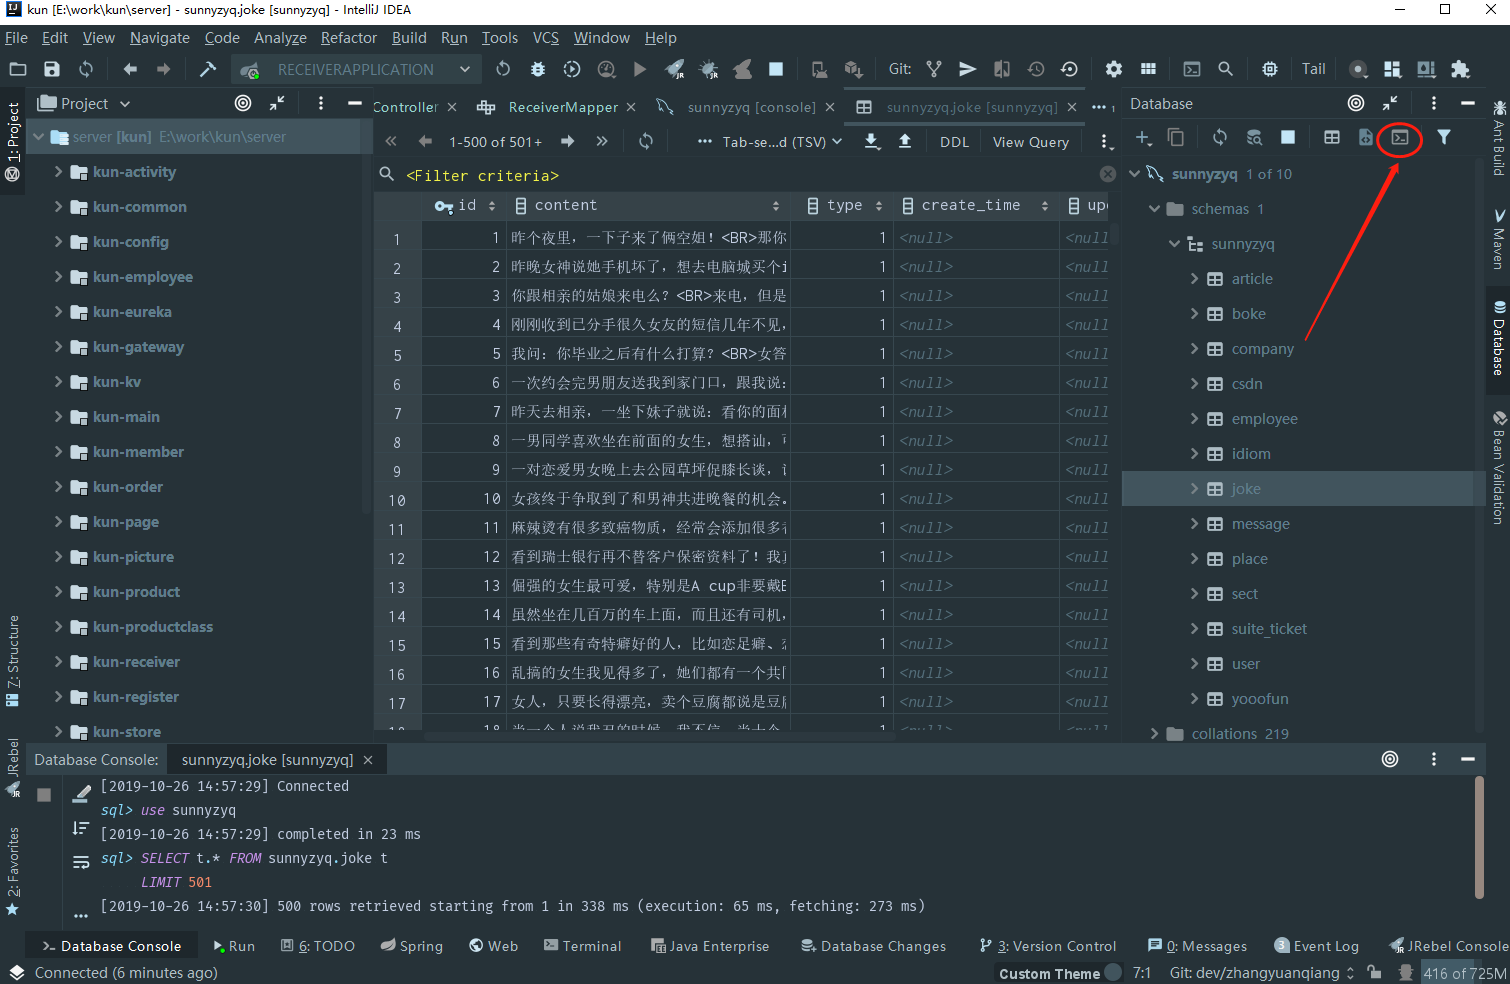Open the Navigate menu
Image resolution: width=1510 pixels, height=984 pixels.
click(x=160, y=38)
